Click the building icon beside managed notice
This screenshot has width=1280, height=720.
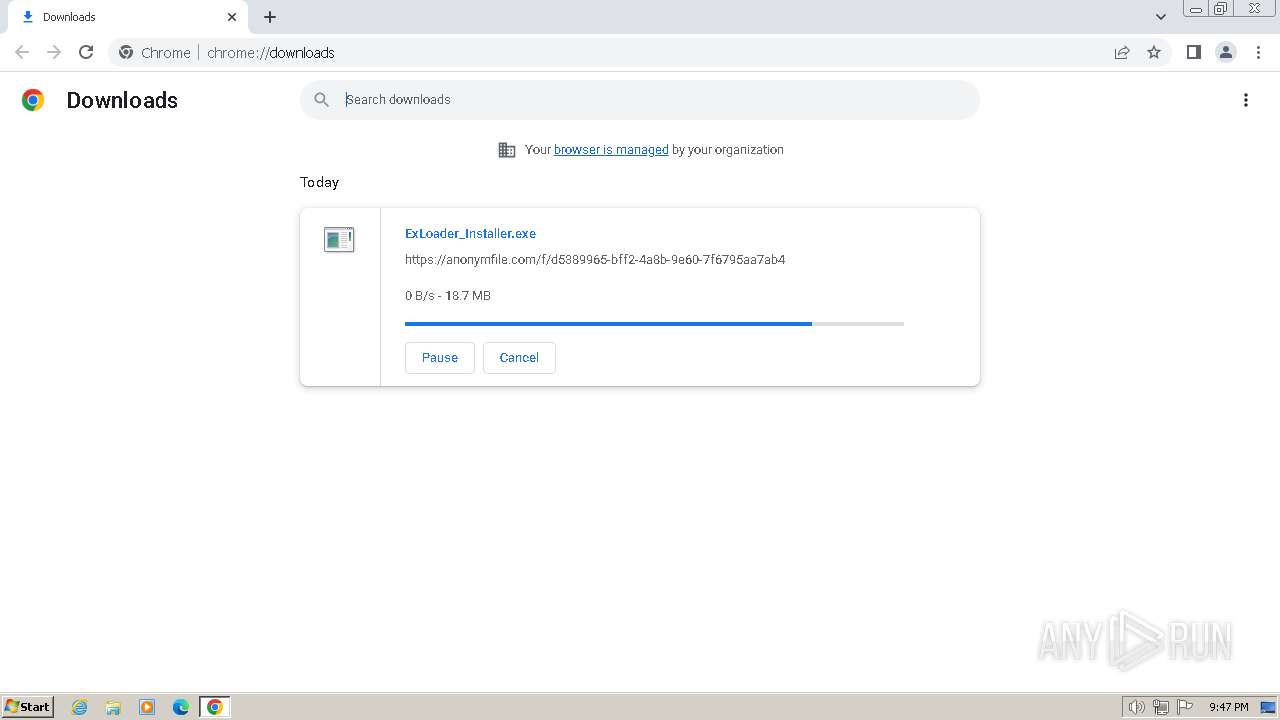[507, 150]
